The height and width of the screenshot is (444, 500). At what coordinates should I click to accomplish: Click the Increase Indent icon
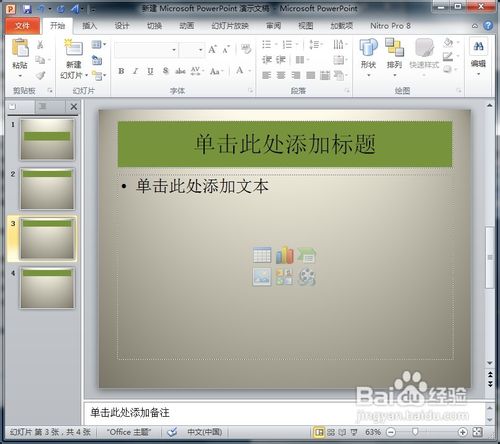pyautogui.click(x=281, y=60)
